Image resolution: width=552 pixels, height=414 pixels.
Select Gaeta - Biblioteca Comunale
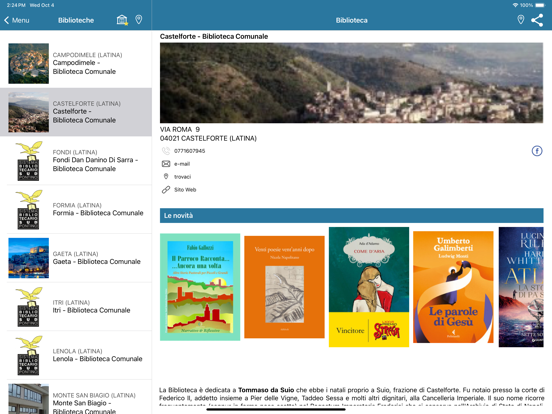coord(76,258)
